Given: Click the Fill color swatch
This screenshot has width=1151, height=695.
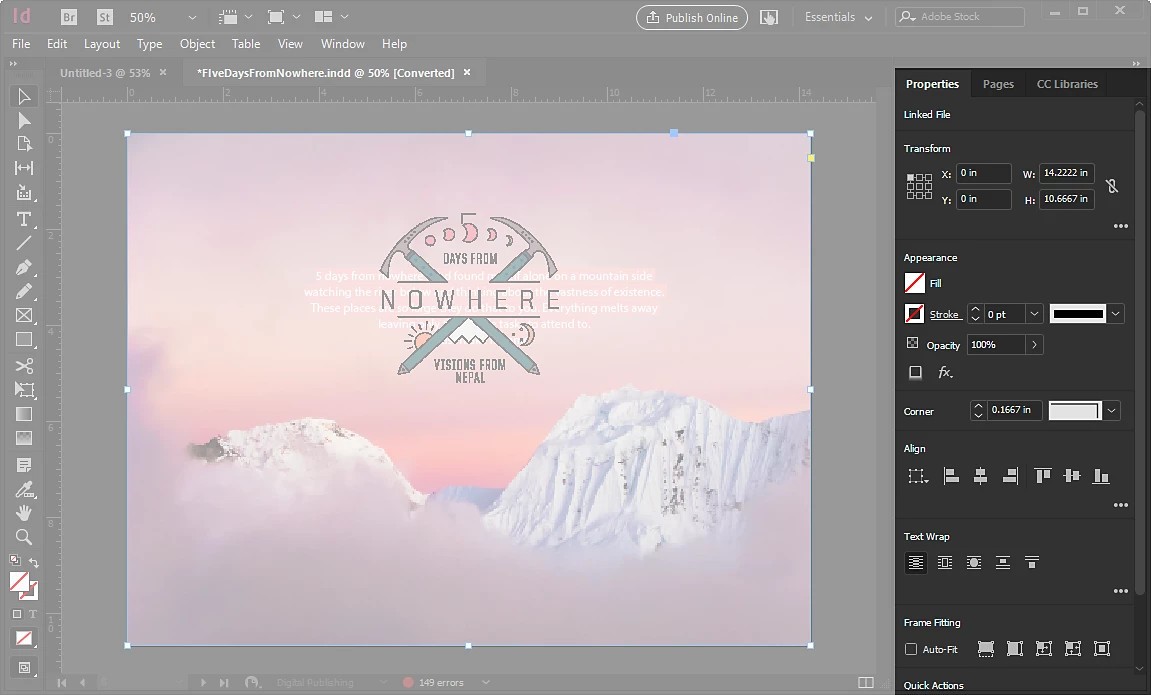Looking at the screenshot, I should click(914, 283).
